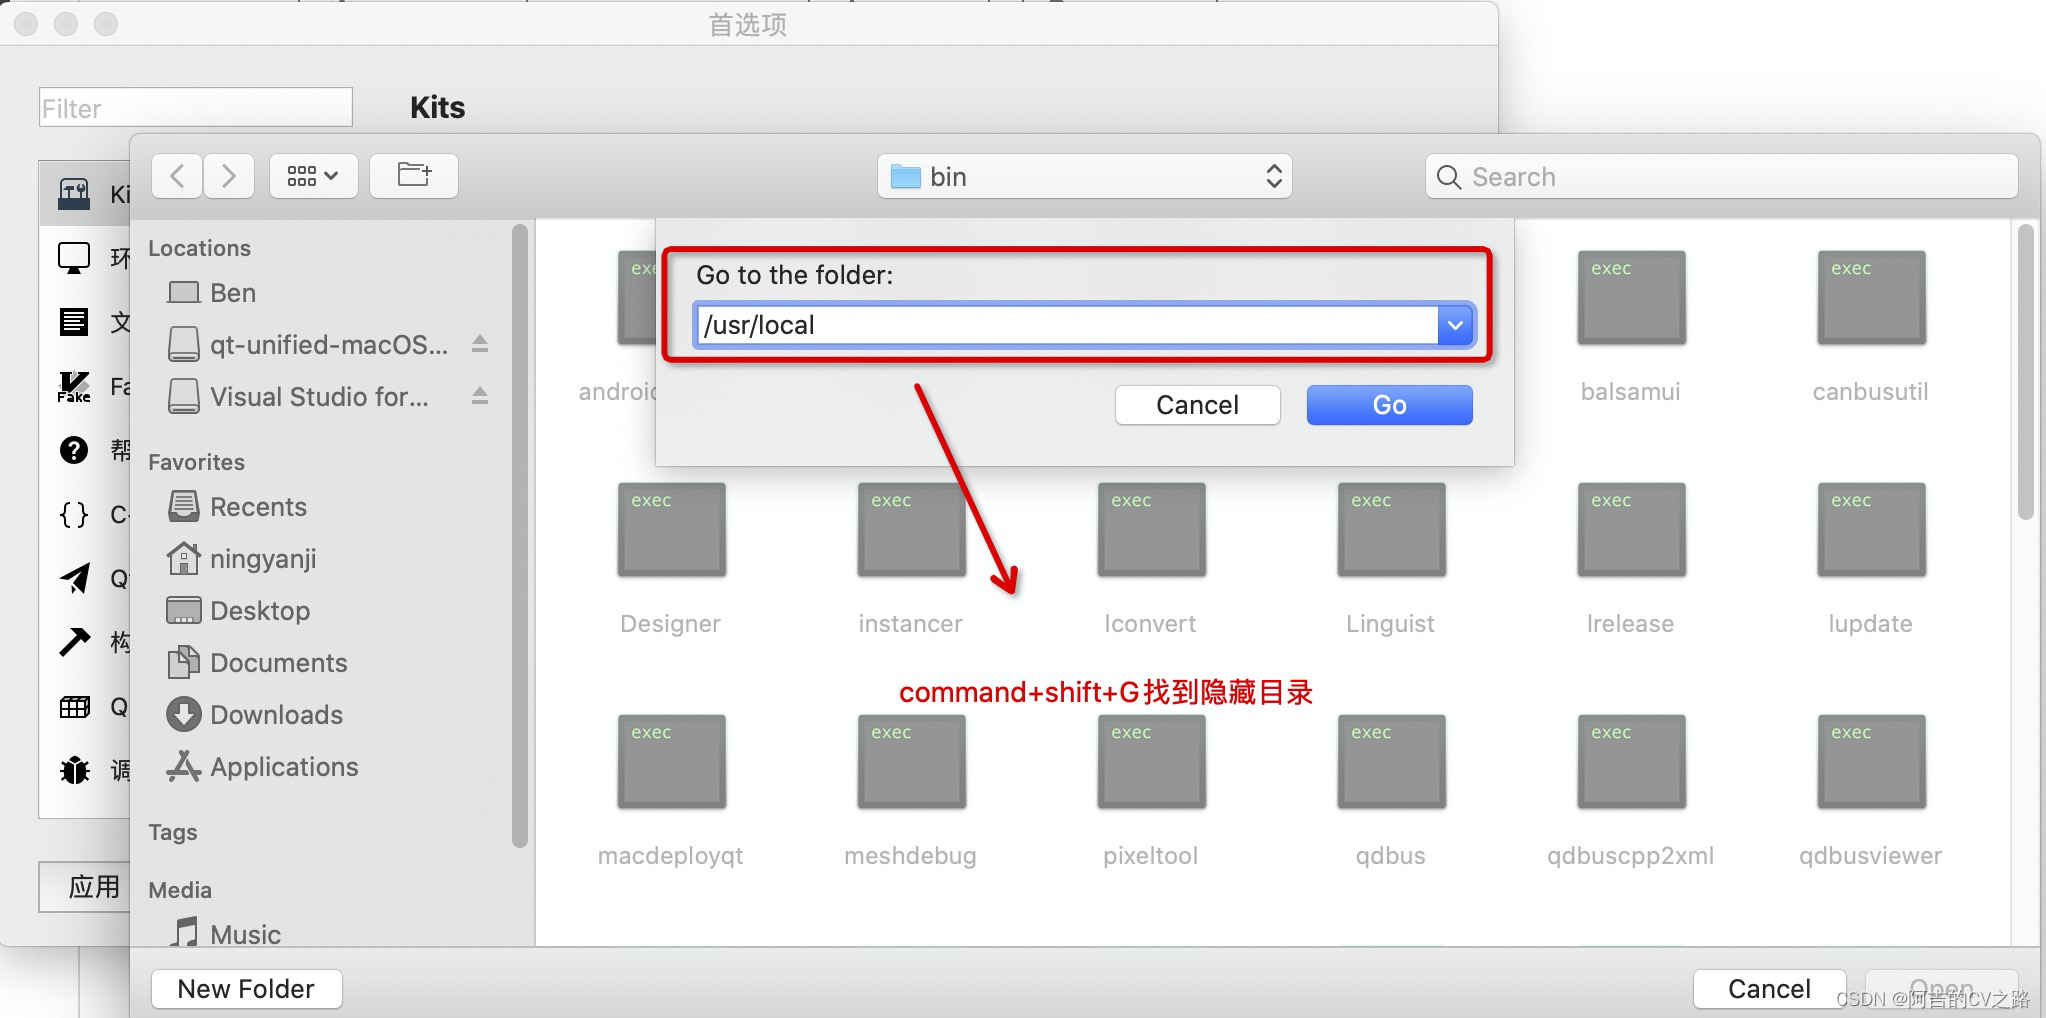Select the instancer executable icon
The height and width of the screenshot is (1018, 2046).
(x=911, y=530)
